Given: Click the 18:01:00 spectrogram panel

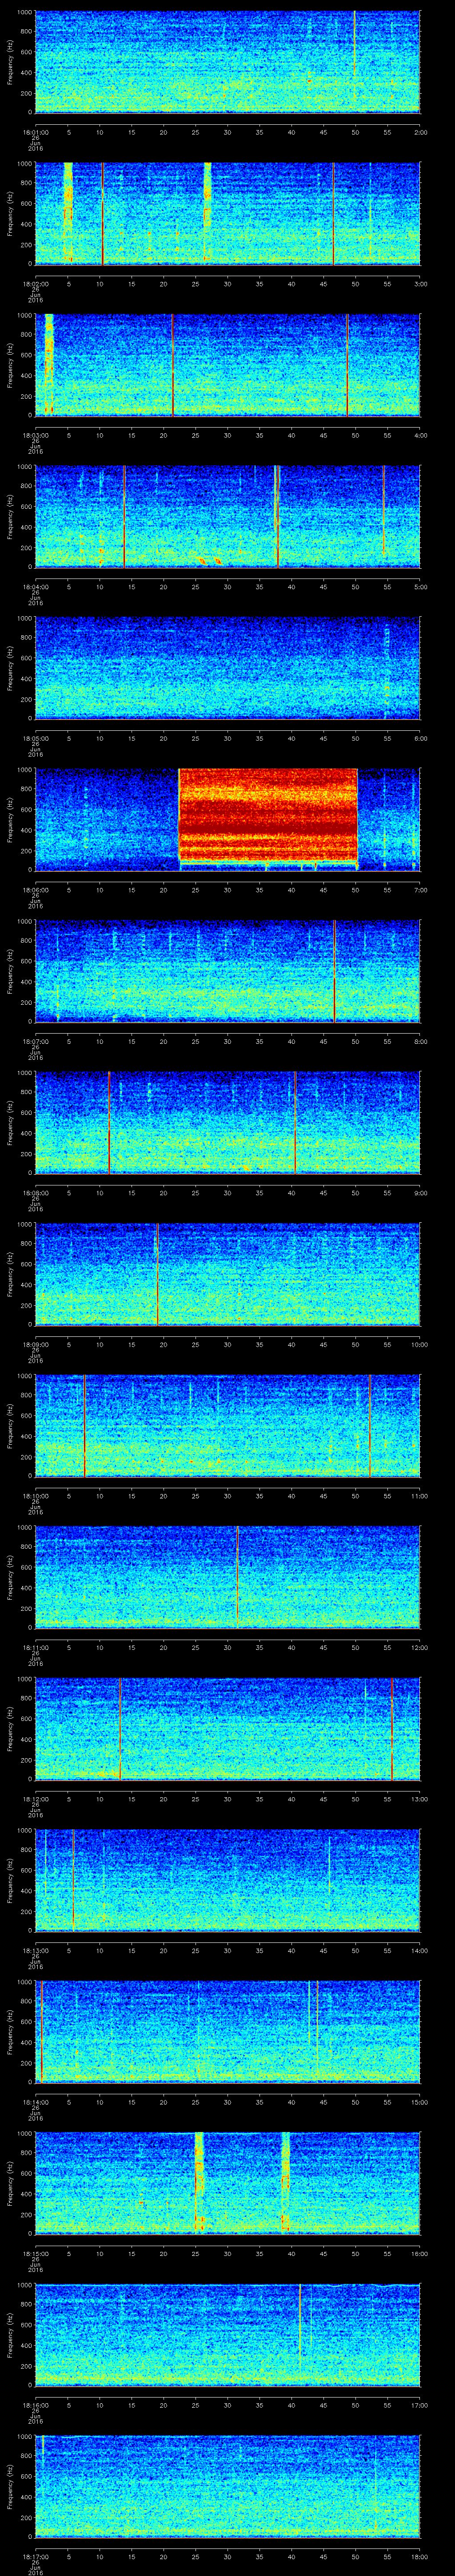Looking at the screenshot, I should pos(228,62).
